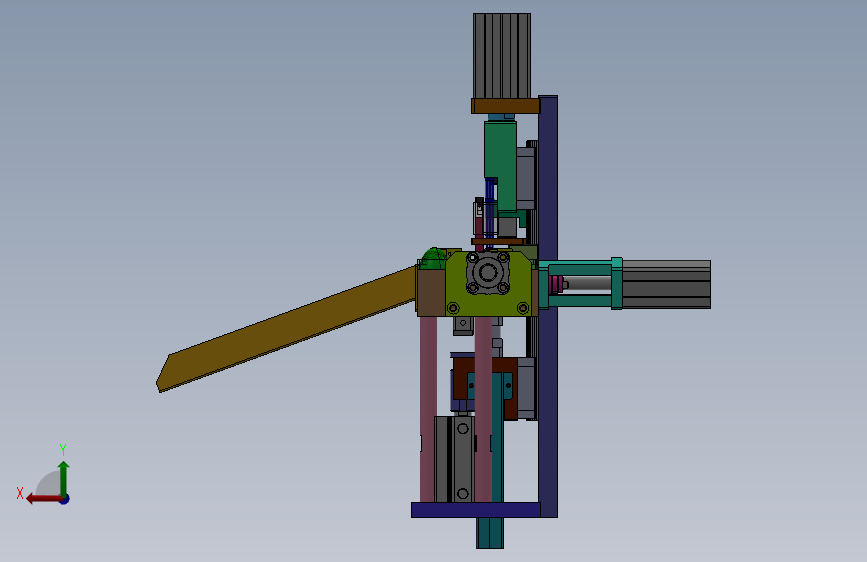Select the horizontal ribbed gray cylinder on the right

pos(666,284)
